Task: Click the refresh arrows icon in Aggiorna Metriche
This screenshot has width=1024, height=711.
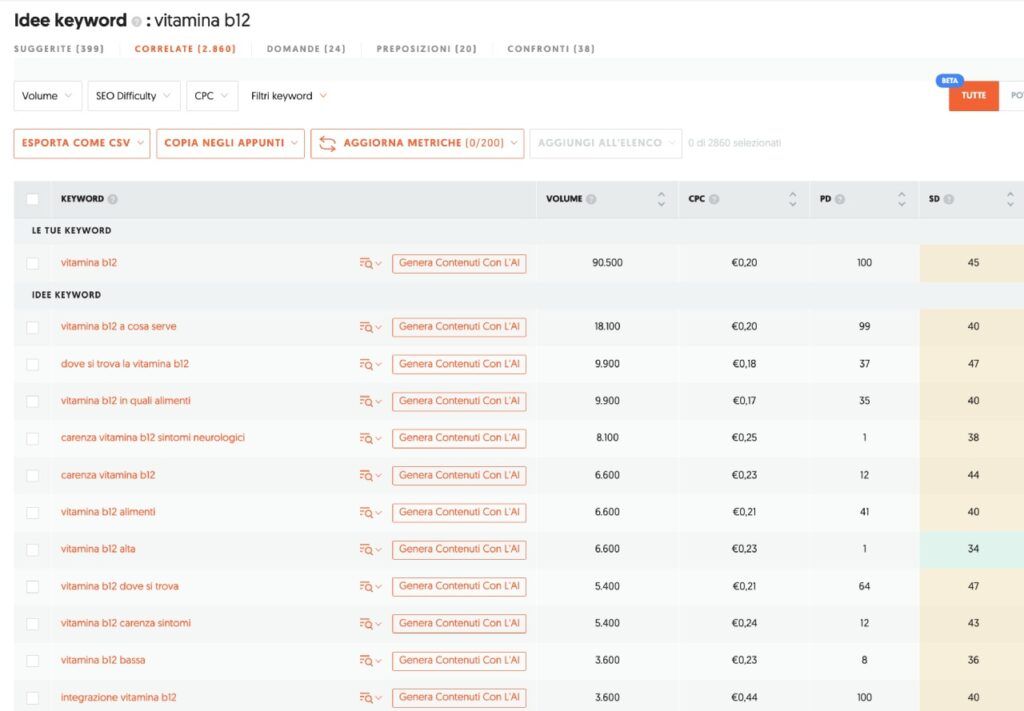Action: pyautogui.click(x=328, y=144)
